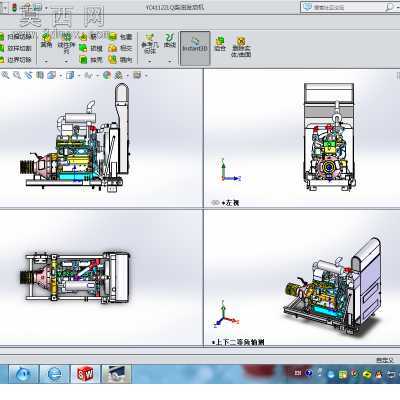The image size is (400, 400).
Task: Click the '*左视' viewport label
Action: point(230,202)
